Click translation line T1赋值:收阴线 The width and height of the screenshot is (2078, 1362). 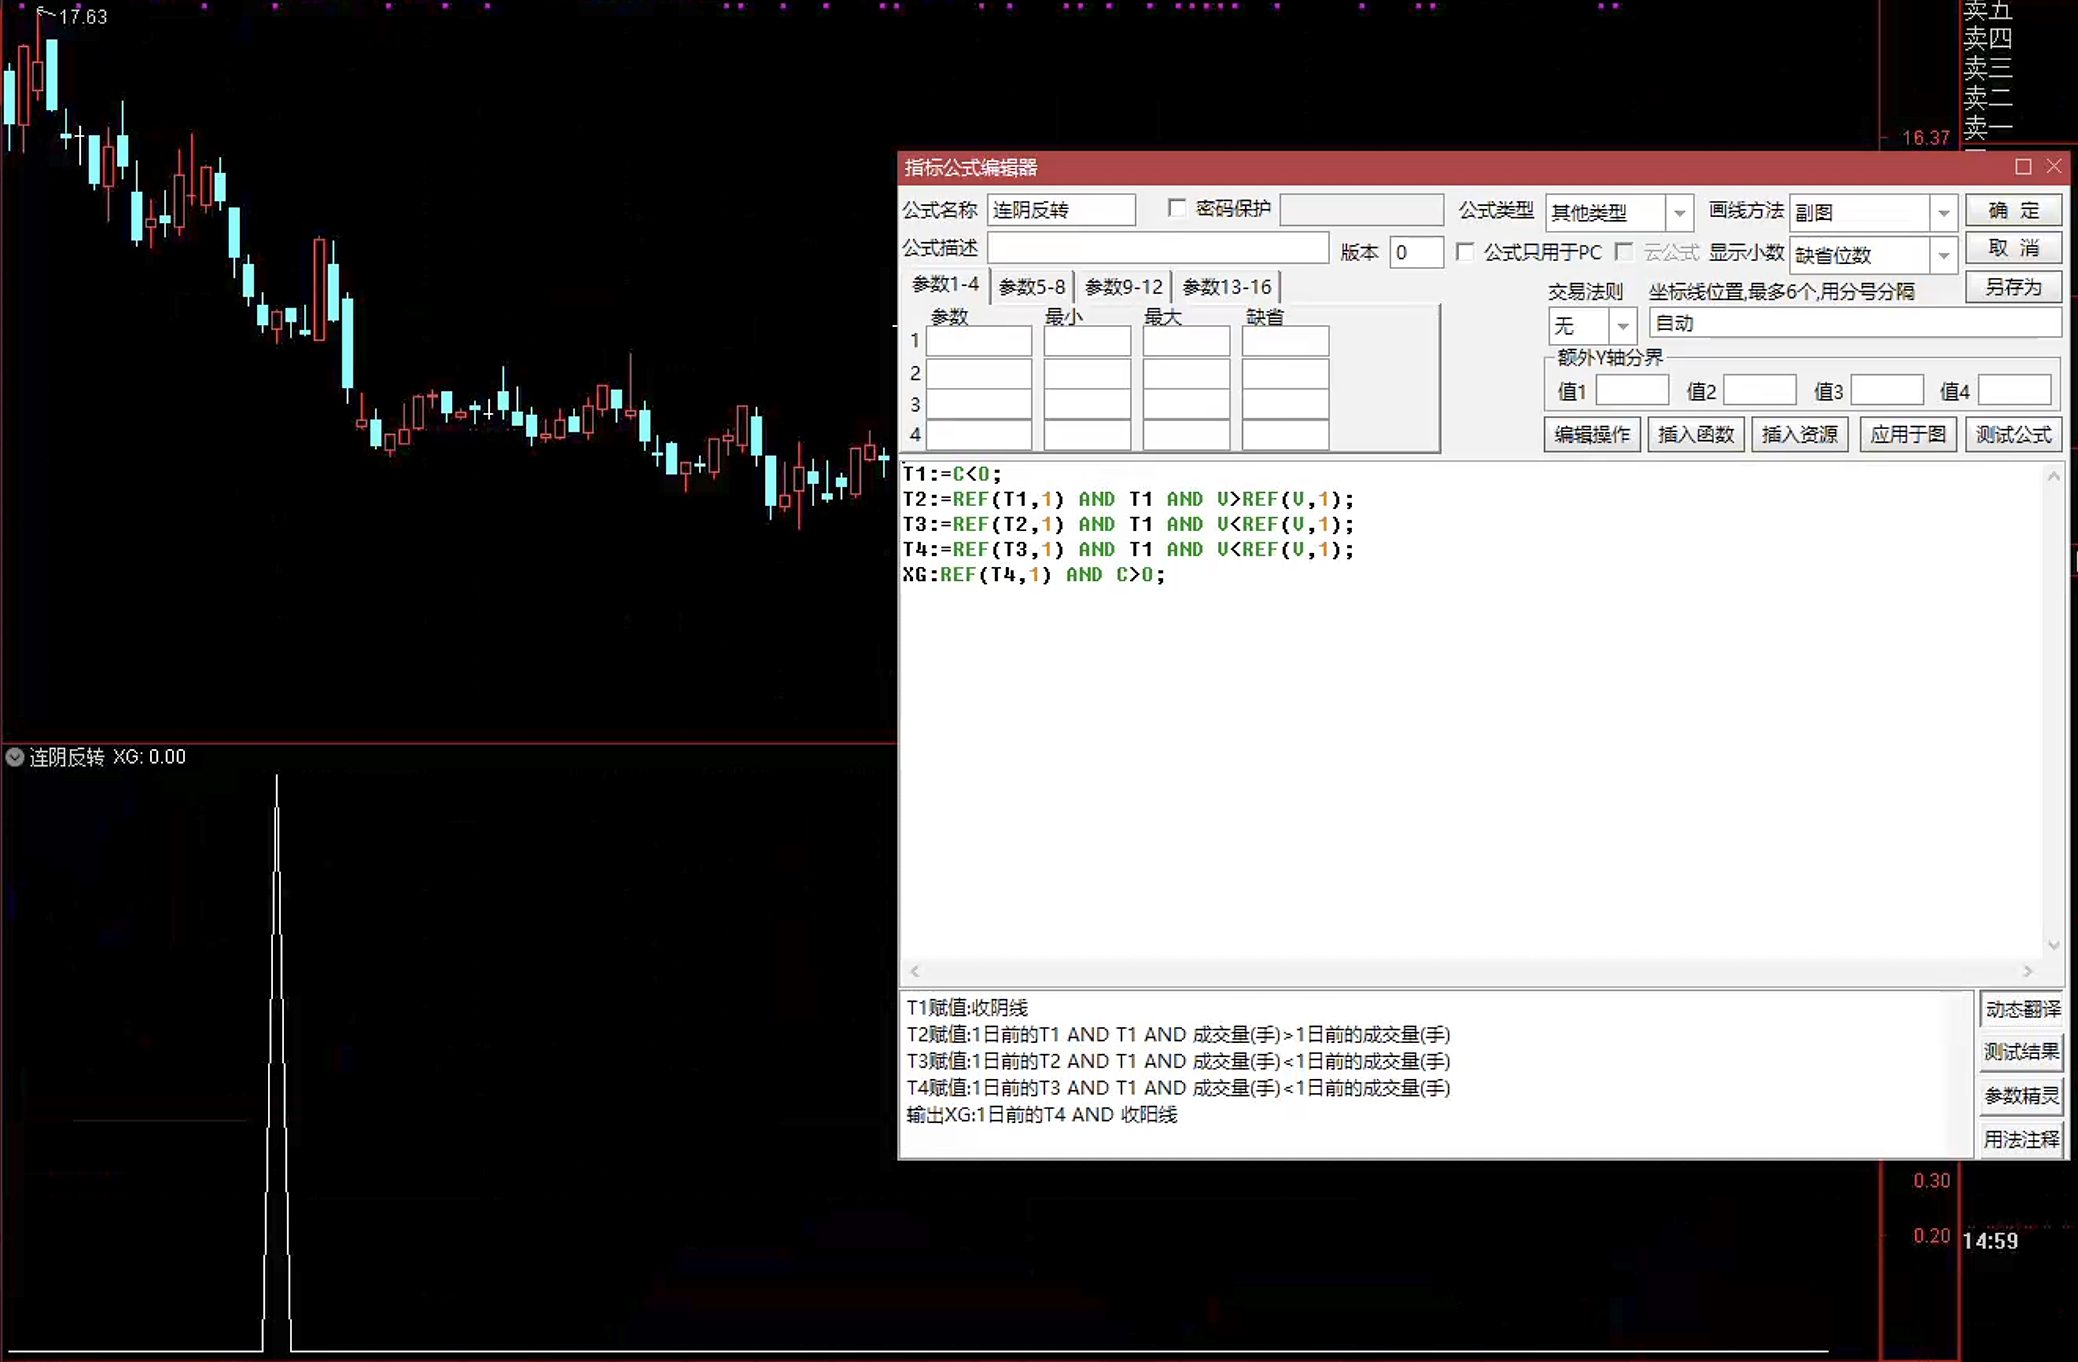point(967,1008)
